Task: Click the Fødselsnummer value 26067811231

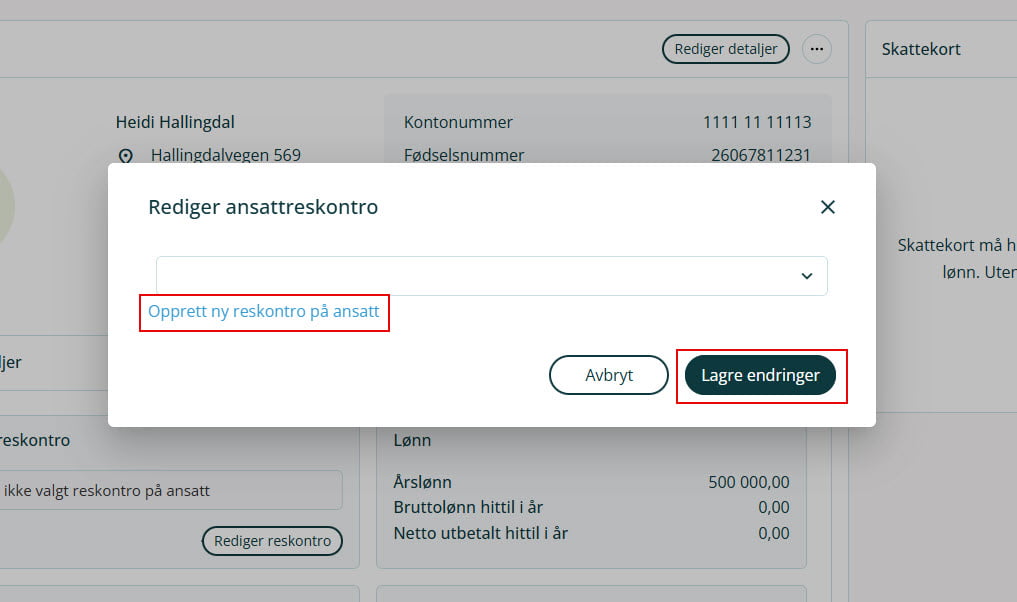Action: click(760, 155)
